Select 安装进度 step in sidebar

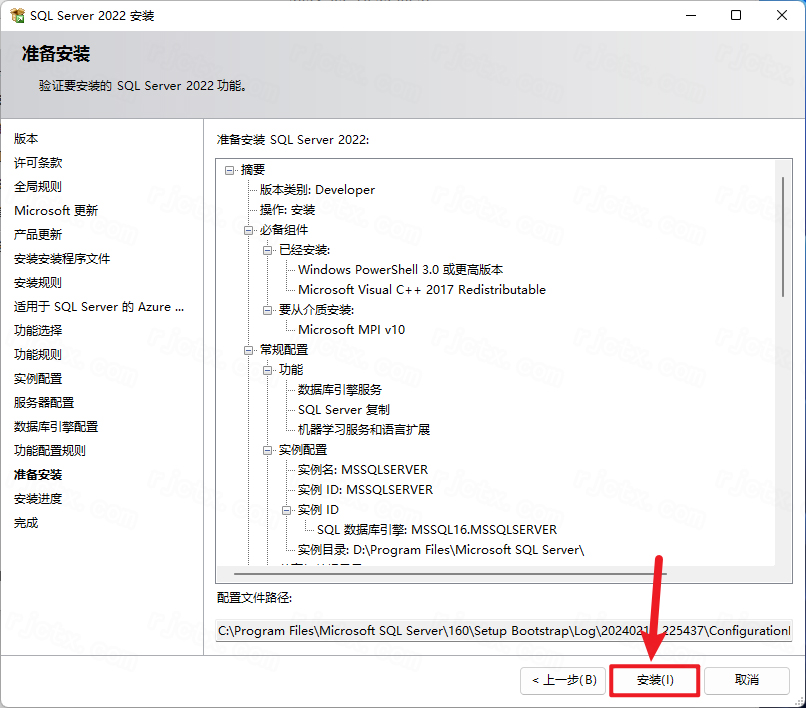point(38,499)
